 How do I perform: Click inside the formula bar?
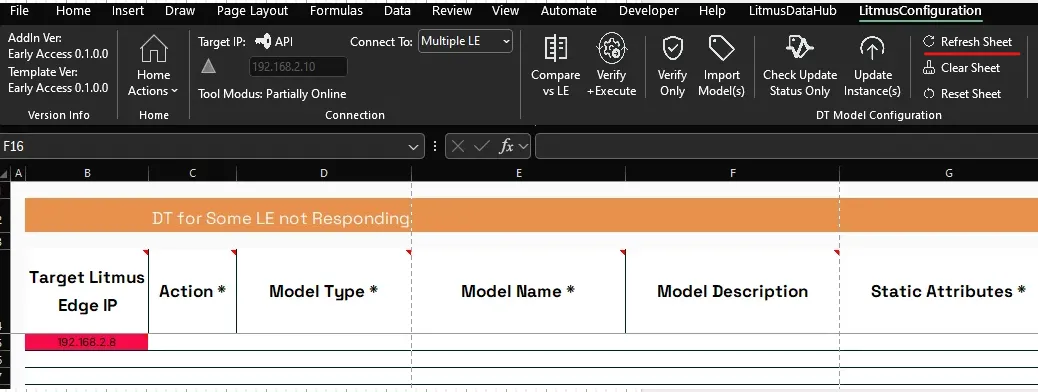coord(786,146)
